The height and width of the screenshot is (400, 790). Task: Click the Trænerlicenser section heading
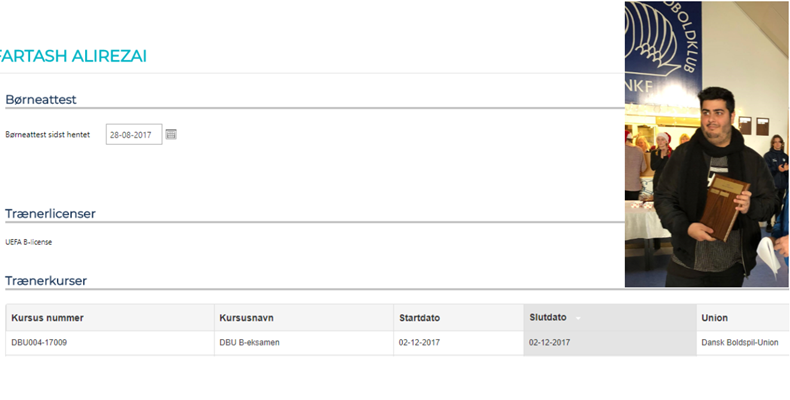[50, 213]
